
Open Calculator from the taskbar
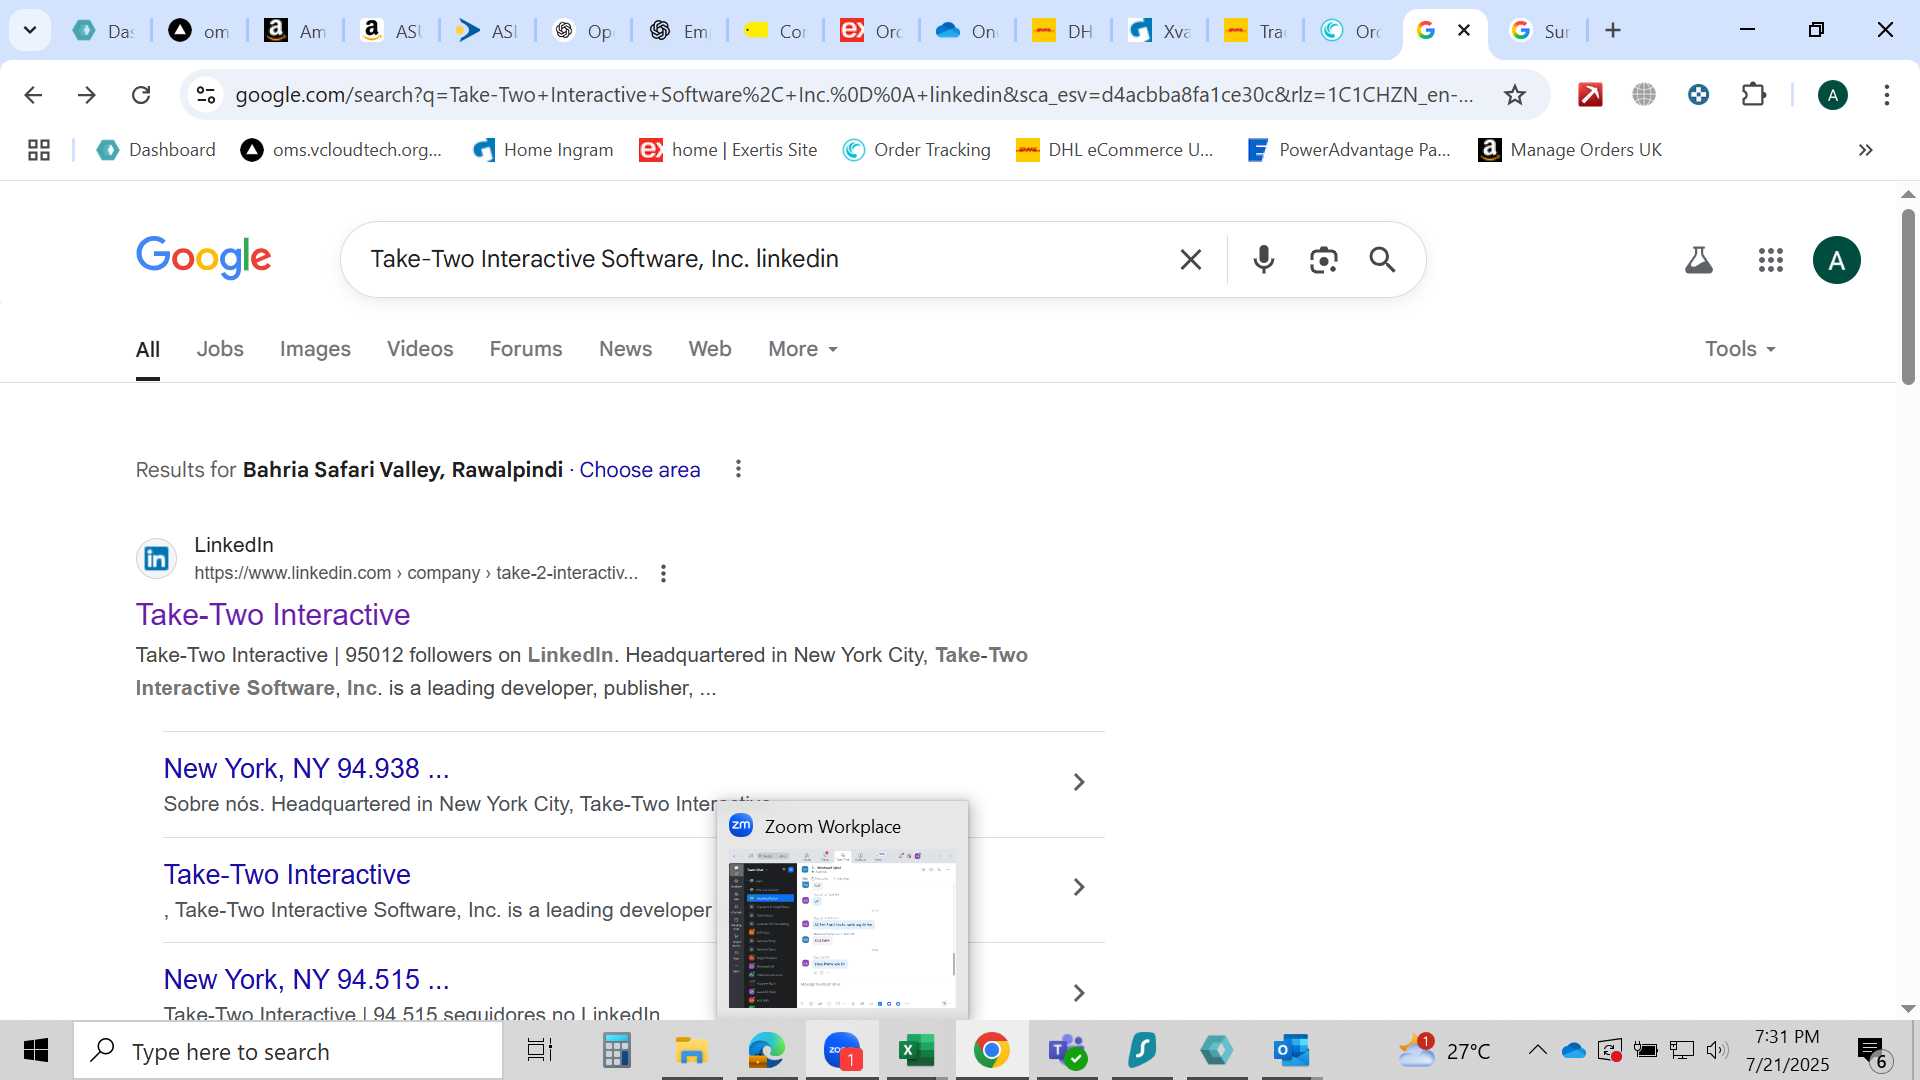coord(616,1051)
